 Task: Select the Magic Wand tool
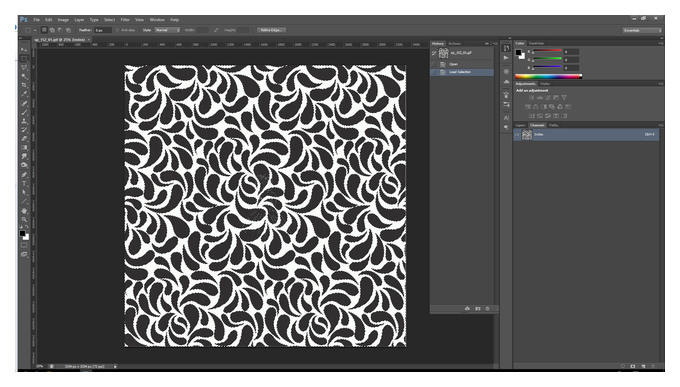pos(24,76)
